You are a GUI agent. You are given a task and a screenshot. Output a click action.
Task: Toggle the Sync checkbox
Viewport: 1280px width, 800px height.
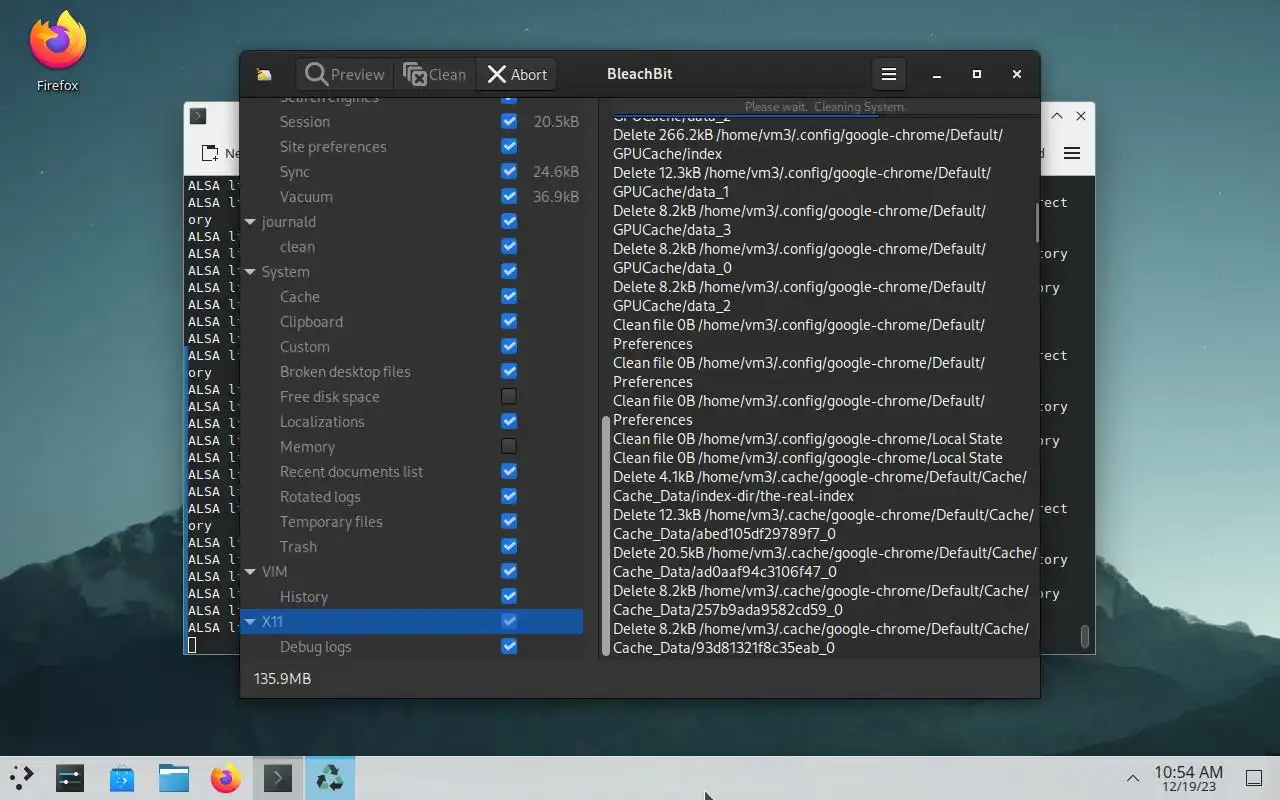pyautogui.click(x=509, y=171)
